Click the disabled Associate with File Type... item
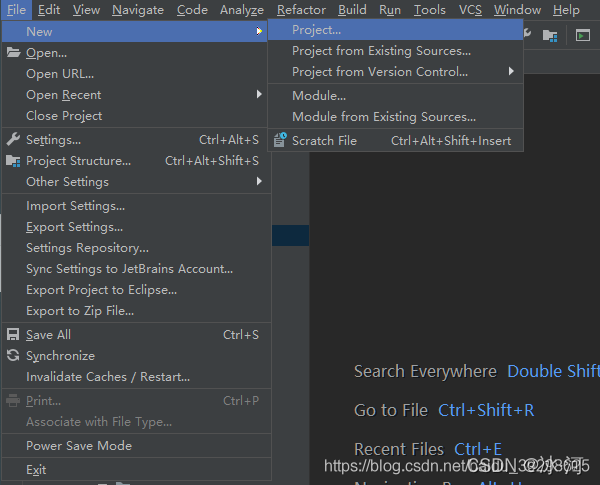This screenshot has height=485, width=600. pyautogui.click(x=136, y=422)
